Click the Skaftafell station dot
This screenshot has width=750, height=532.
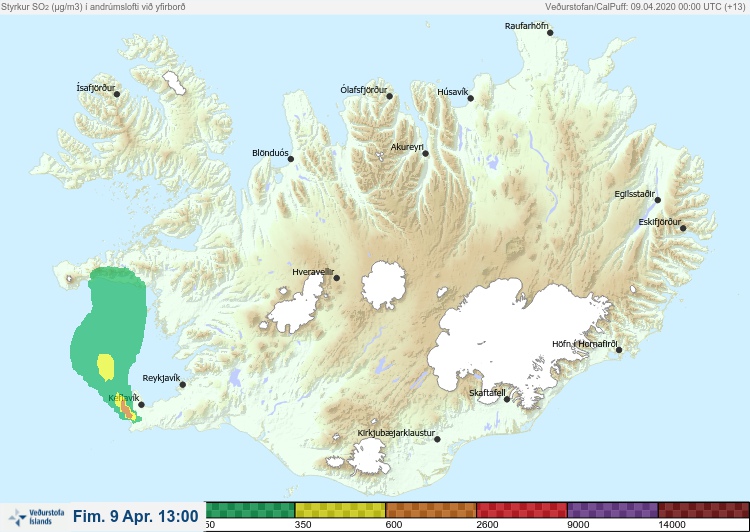(507, 399)
